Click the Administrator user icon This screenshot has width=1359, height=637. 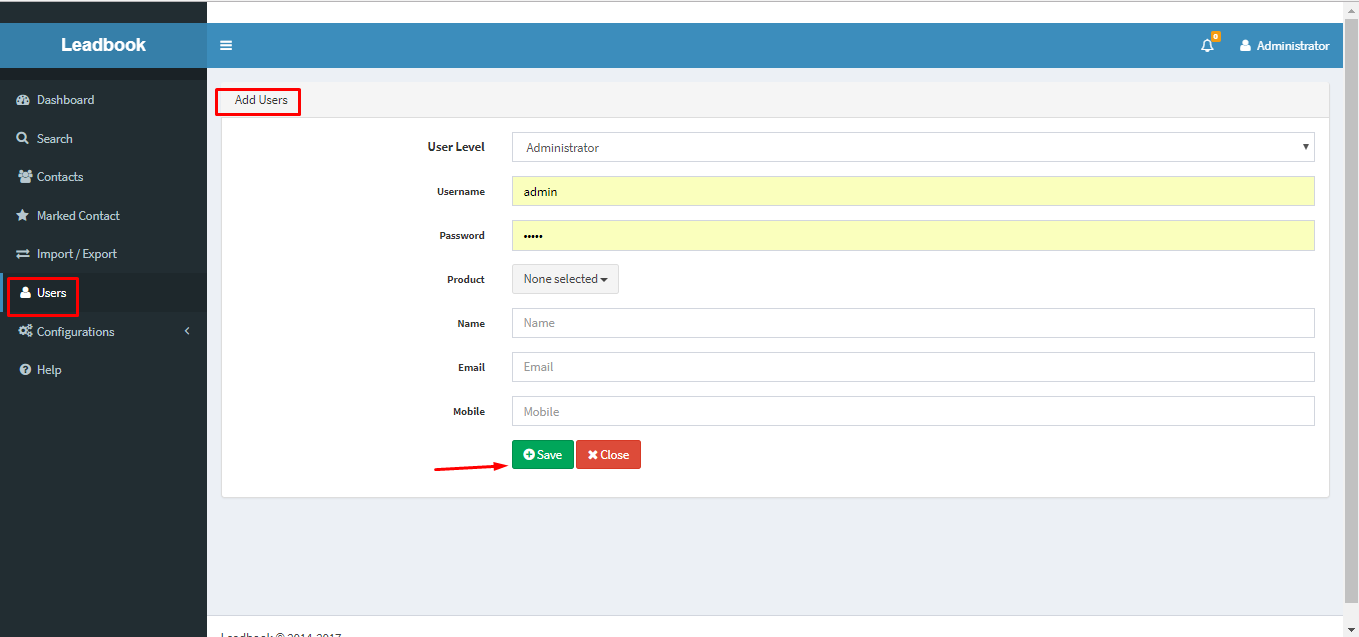coord(1245,46)
